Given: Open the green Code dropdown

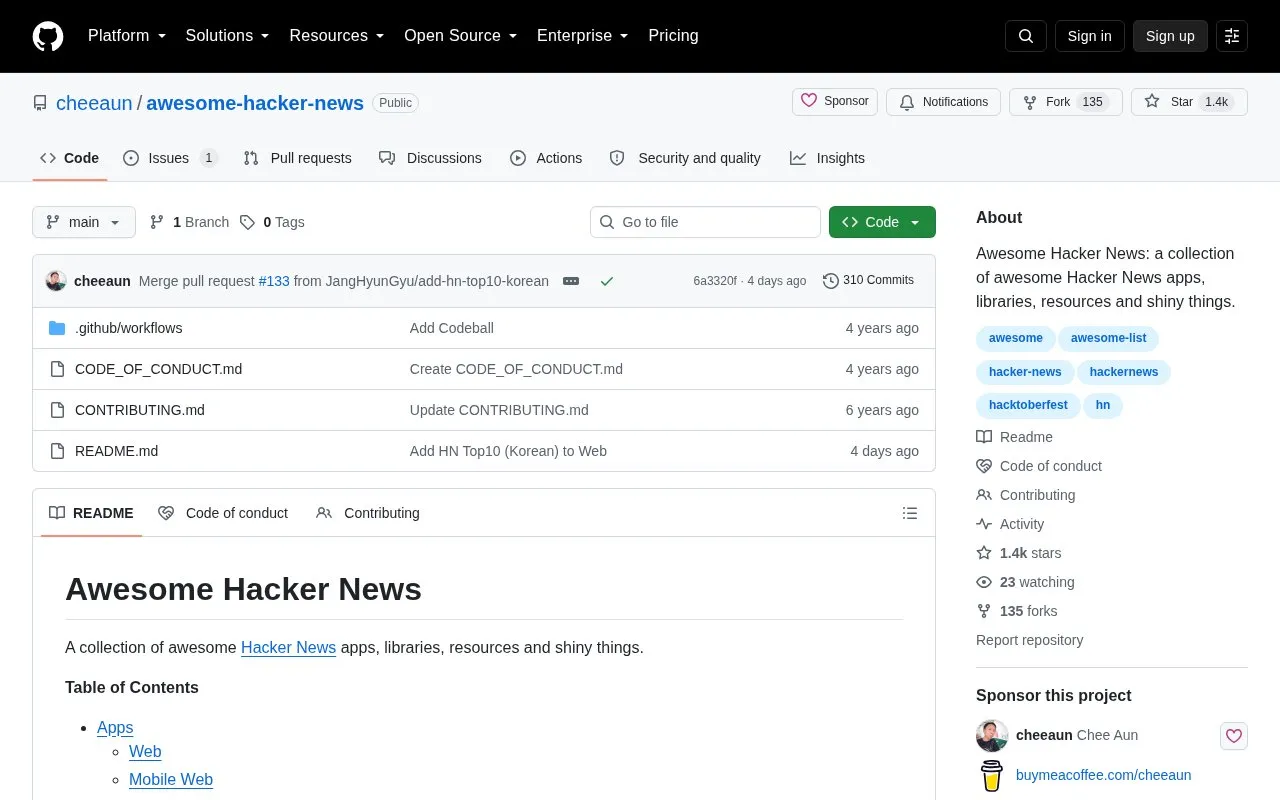Looking at the screenshot, I should click(882, 222).
